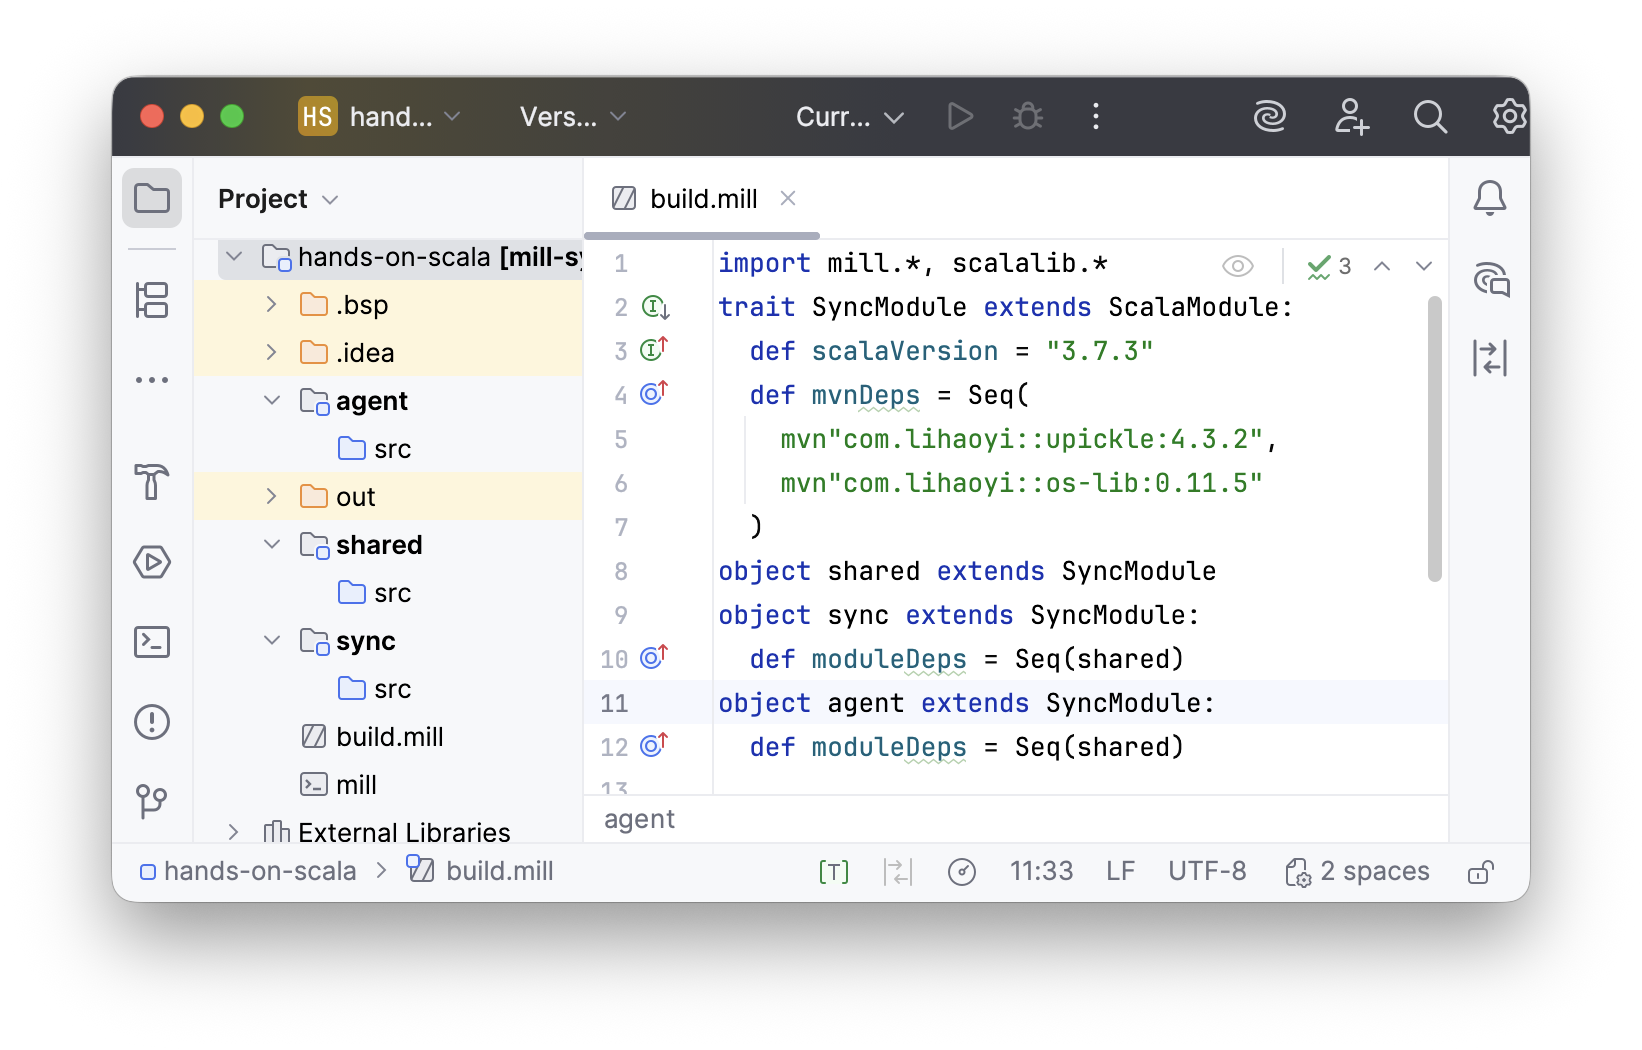Image resolution: width=1642 pixels, height=1050 pixels.
Task: Toggle the reader highlighting eye icon
Action: click(x=1237, y=265)
